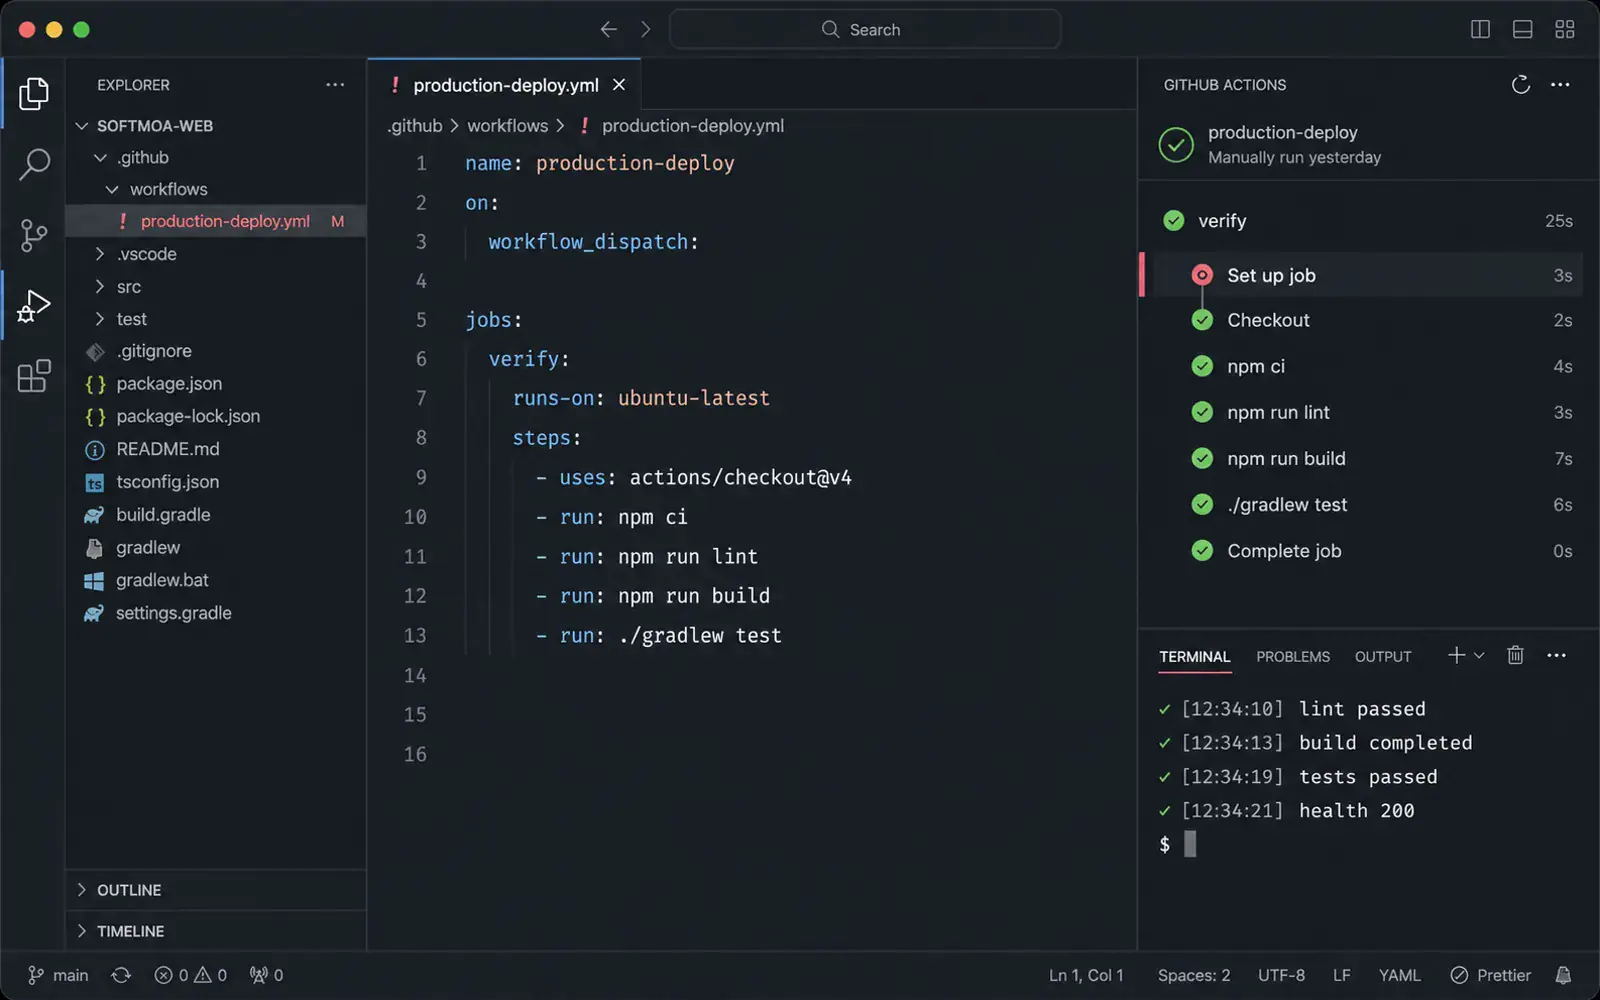Open the Explorer view in activity bar

(34, 93)
